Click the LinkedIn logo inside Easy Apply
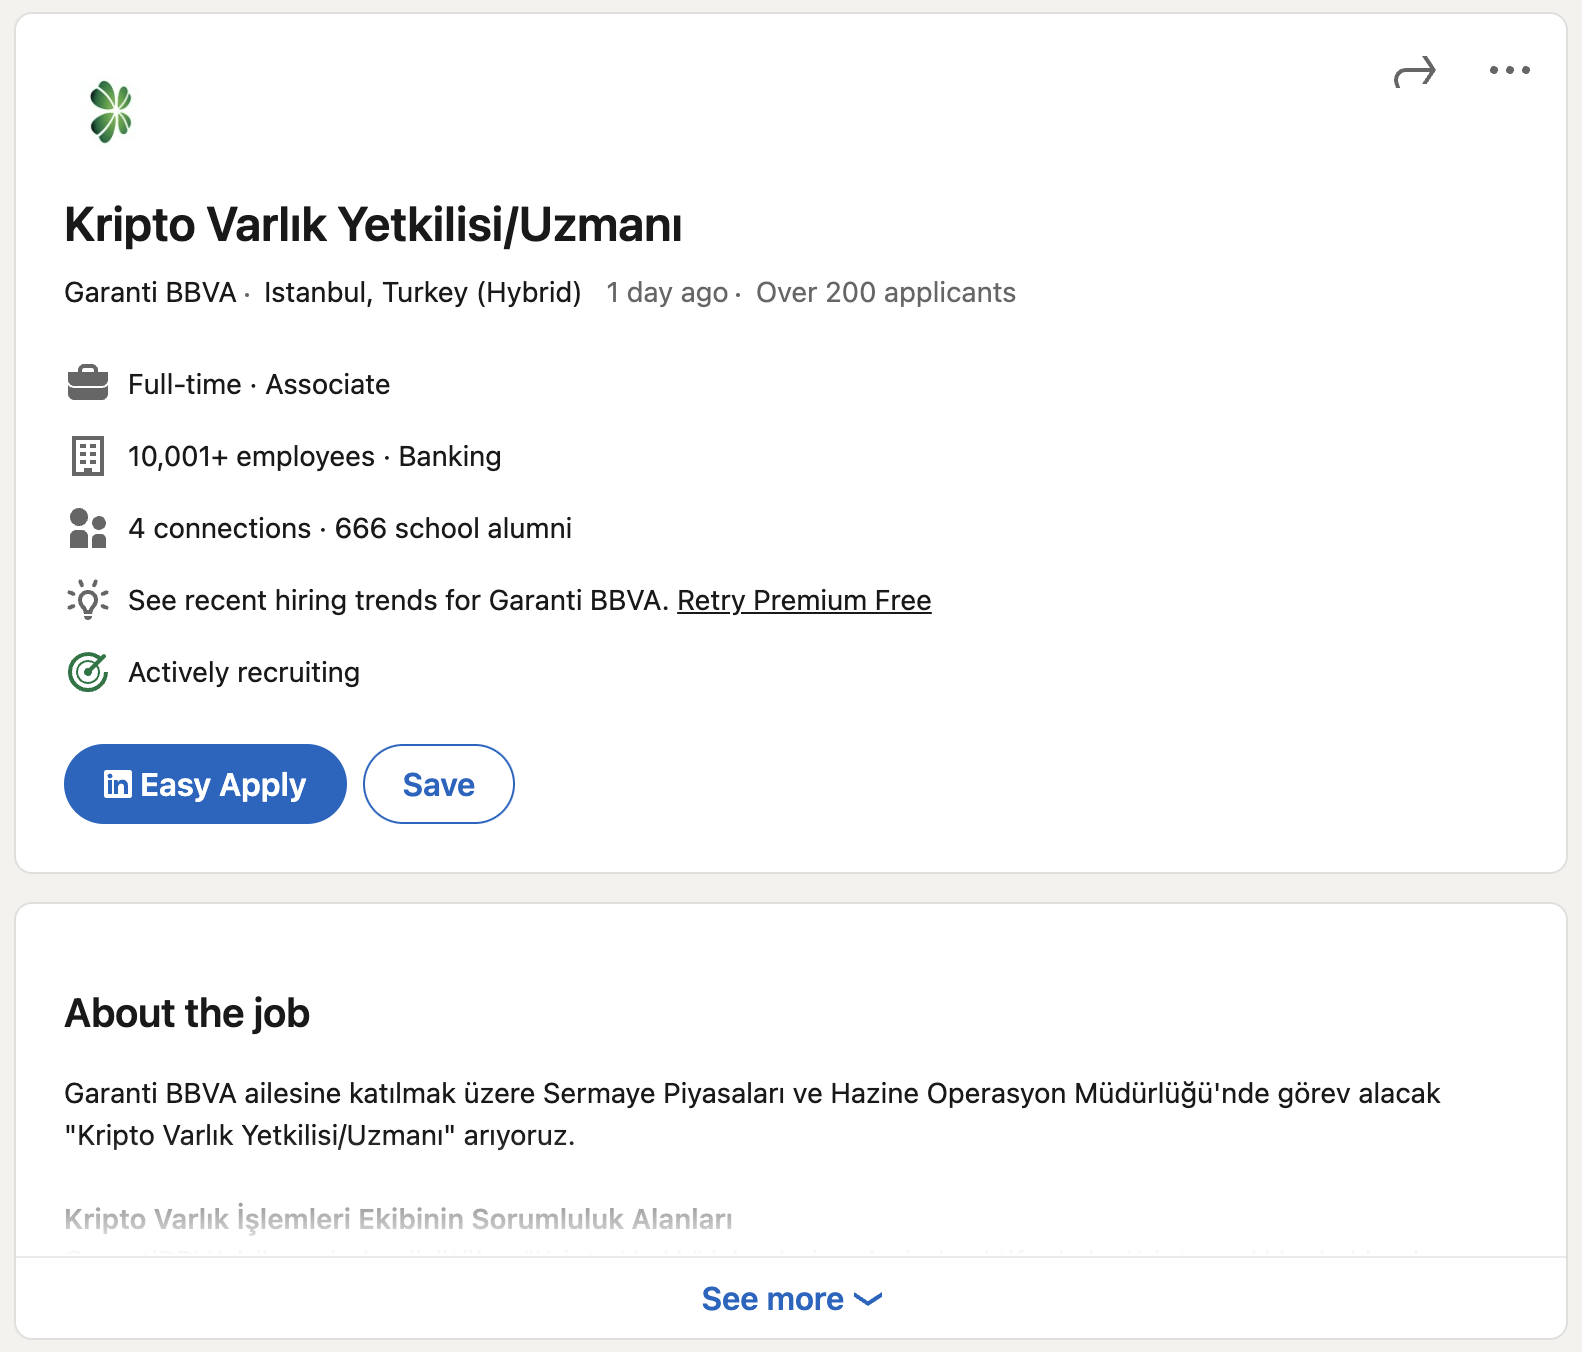The image size is (1582, 1352). (x=117, y=784)
